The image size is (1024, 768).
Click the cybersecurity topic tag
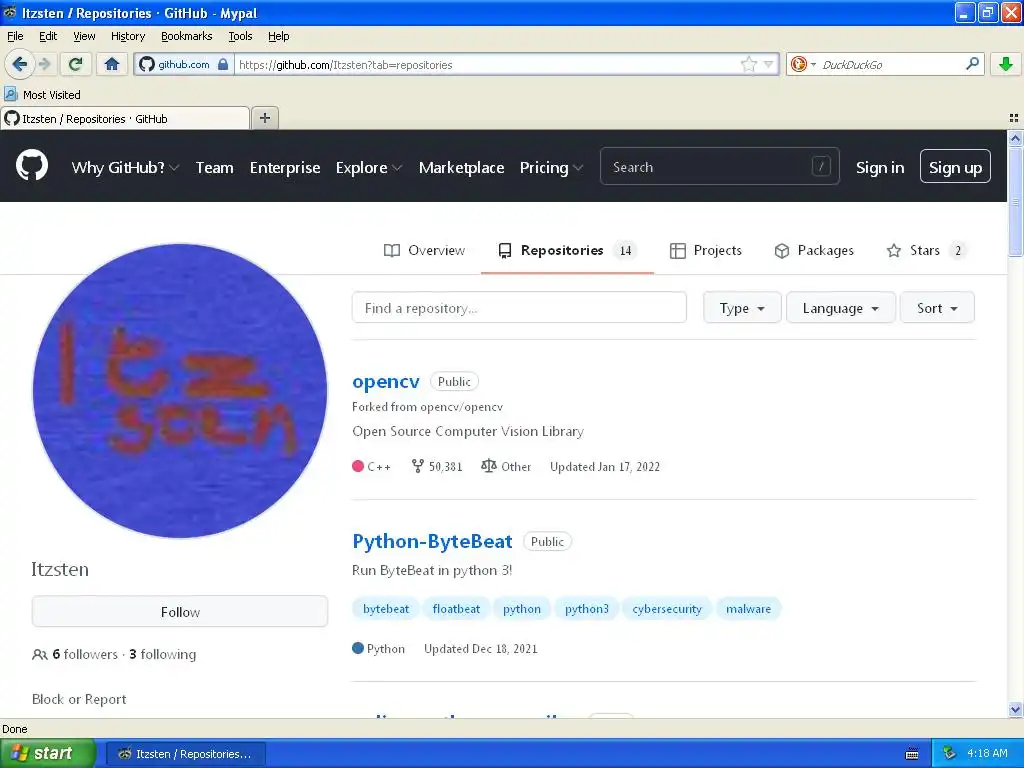point(667,609)
